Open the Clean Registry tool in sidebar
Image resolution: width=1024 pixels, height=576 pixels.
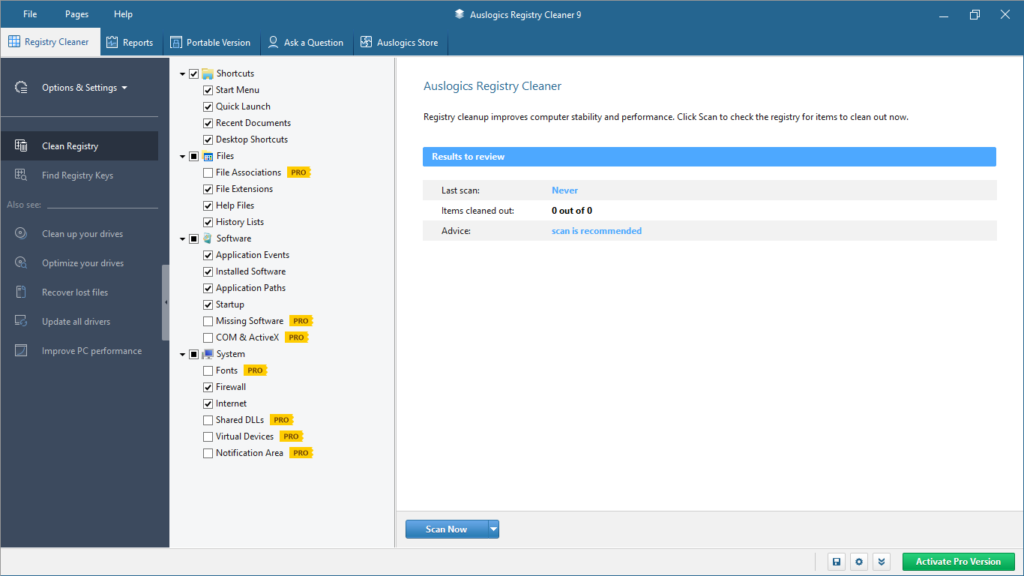(x=72, y=144)
